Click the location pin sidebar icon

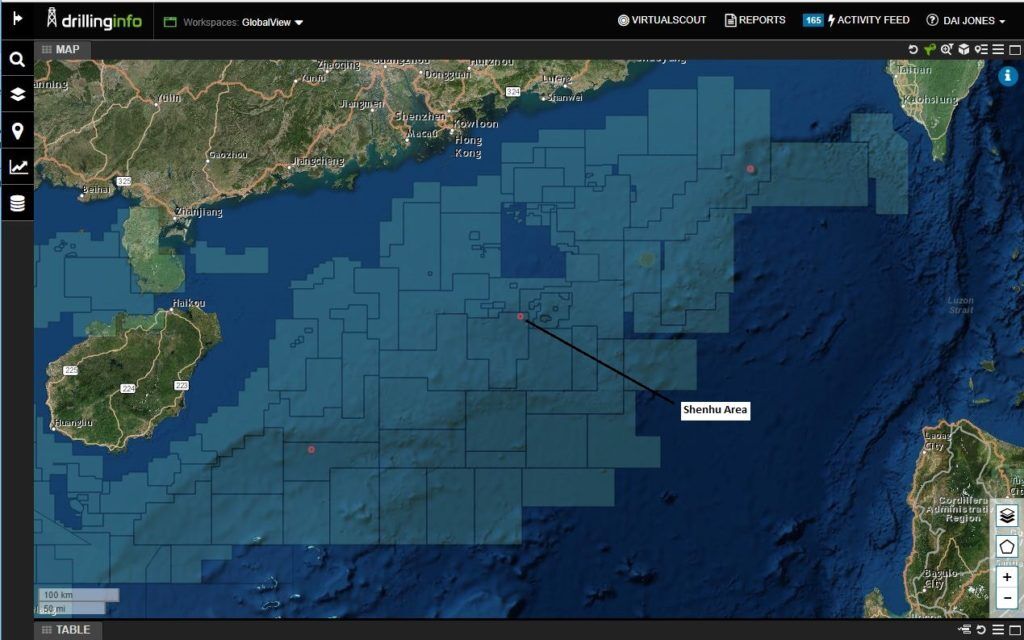pyautogui.click(x=18, y=131)
